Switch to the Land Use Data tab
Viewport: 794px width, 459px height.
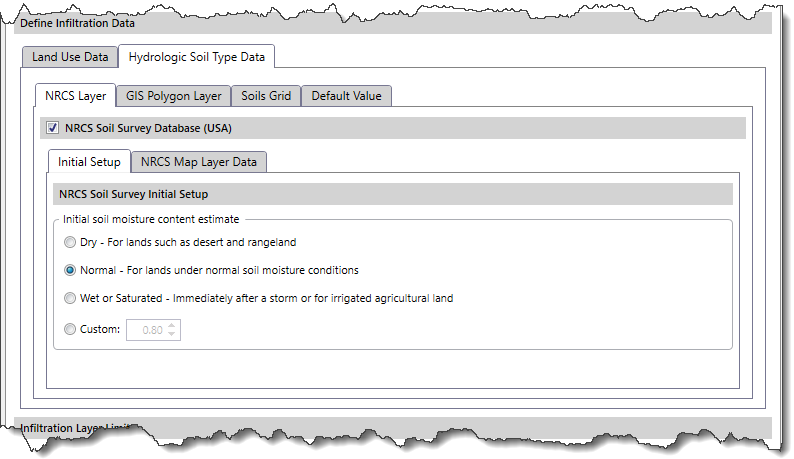click(70, 57)
